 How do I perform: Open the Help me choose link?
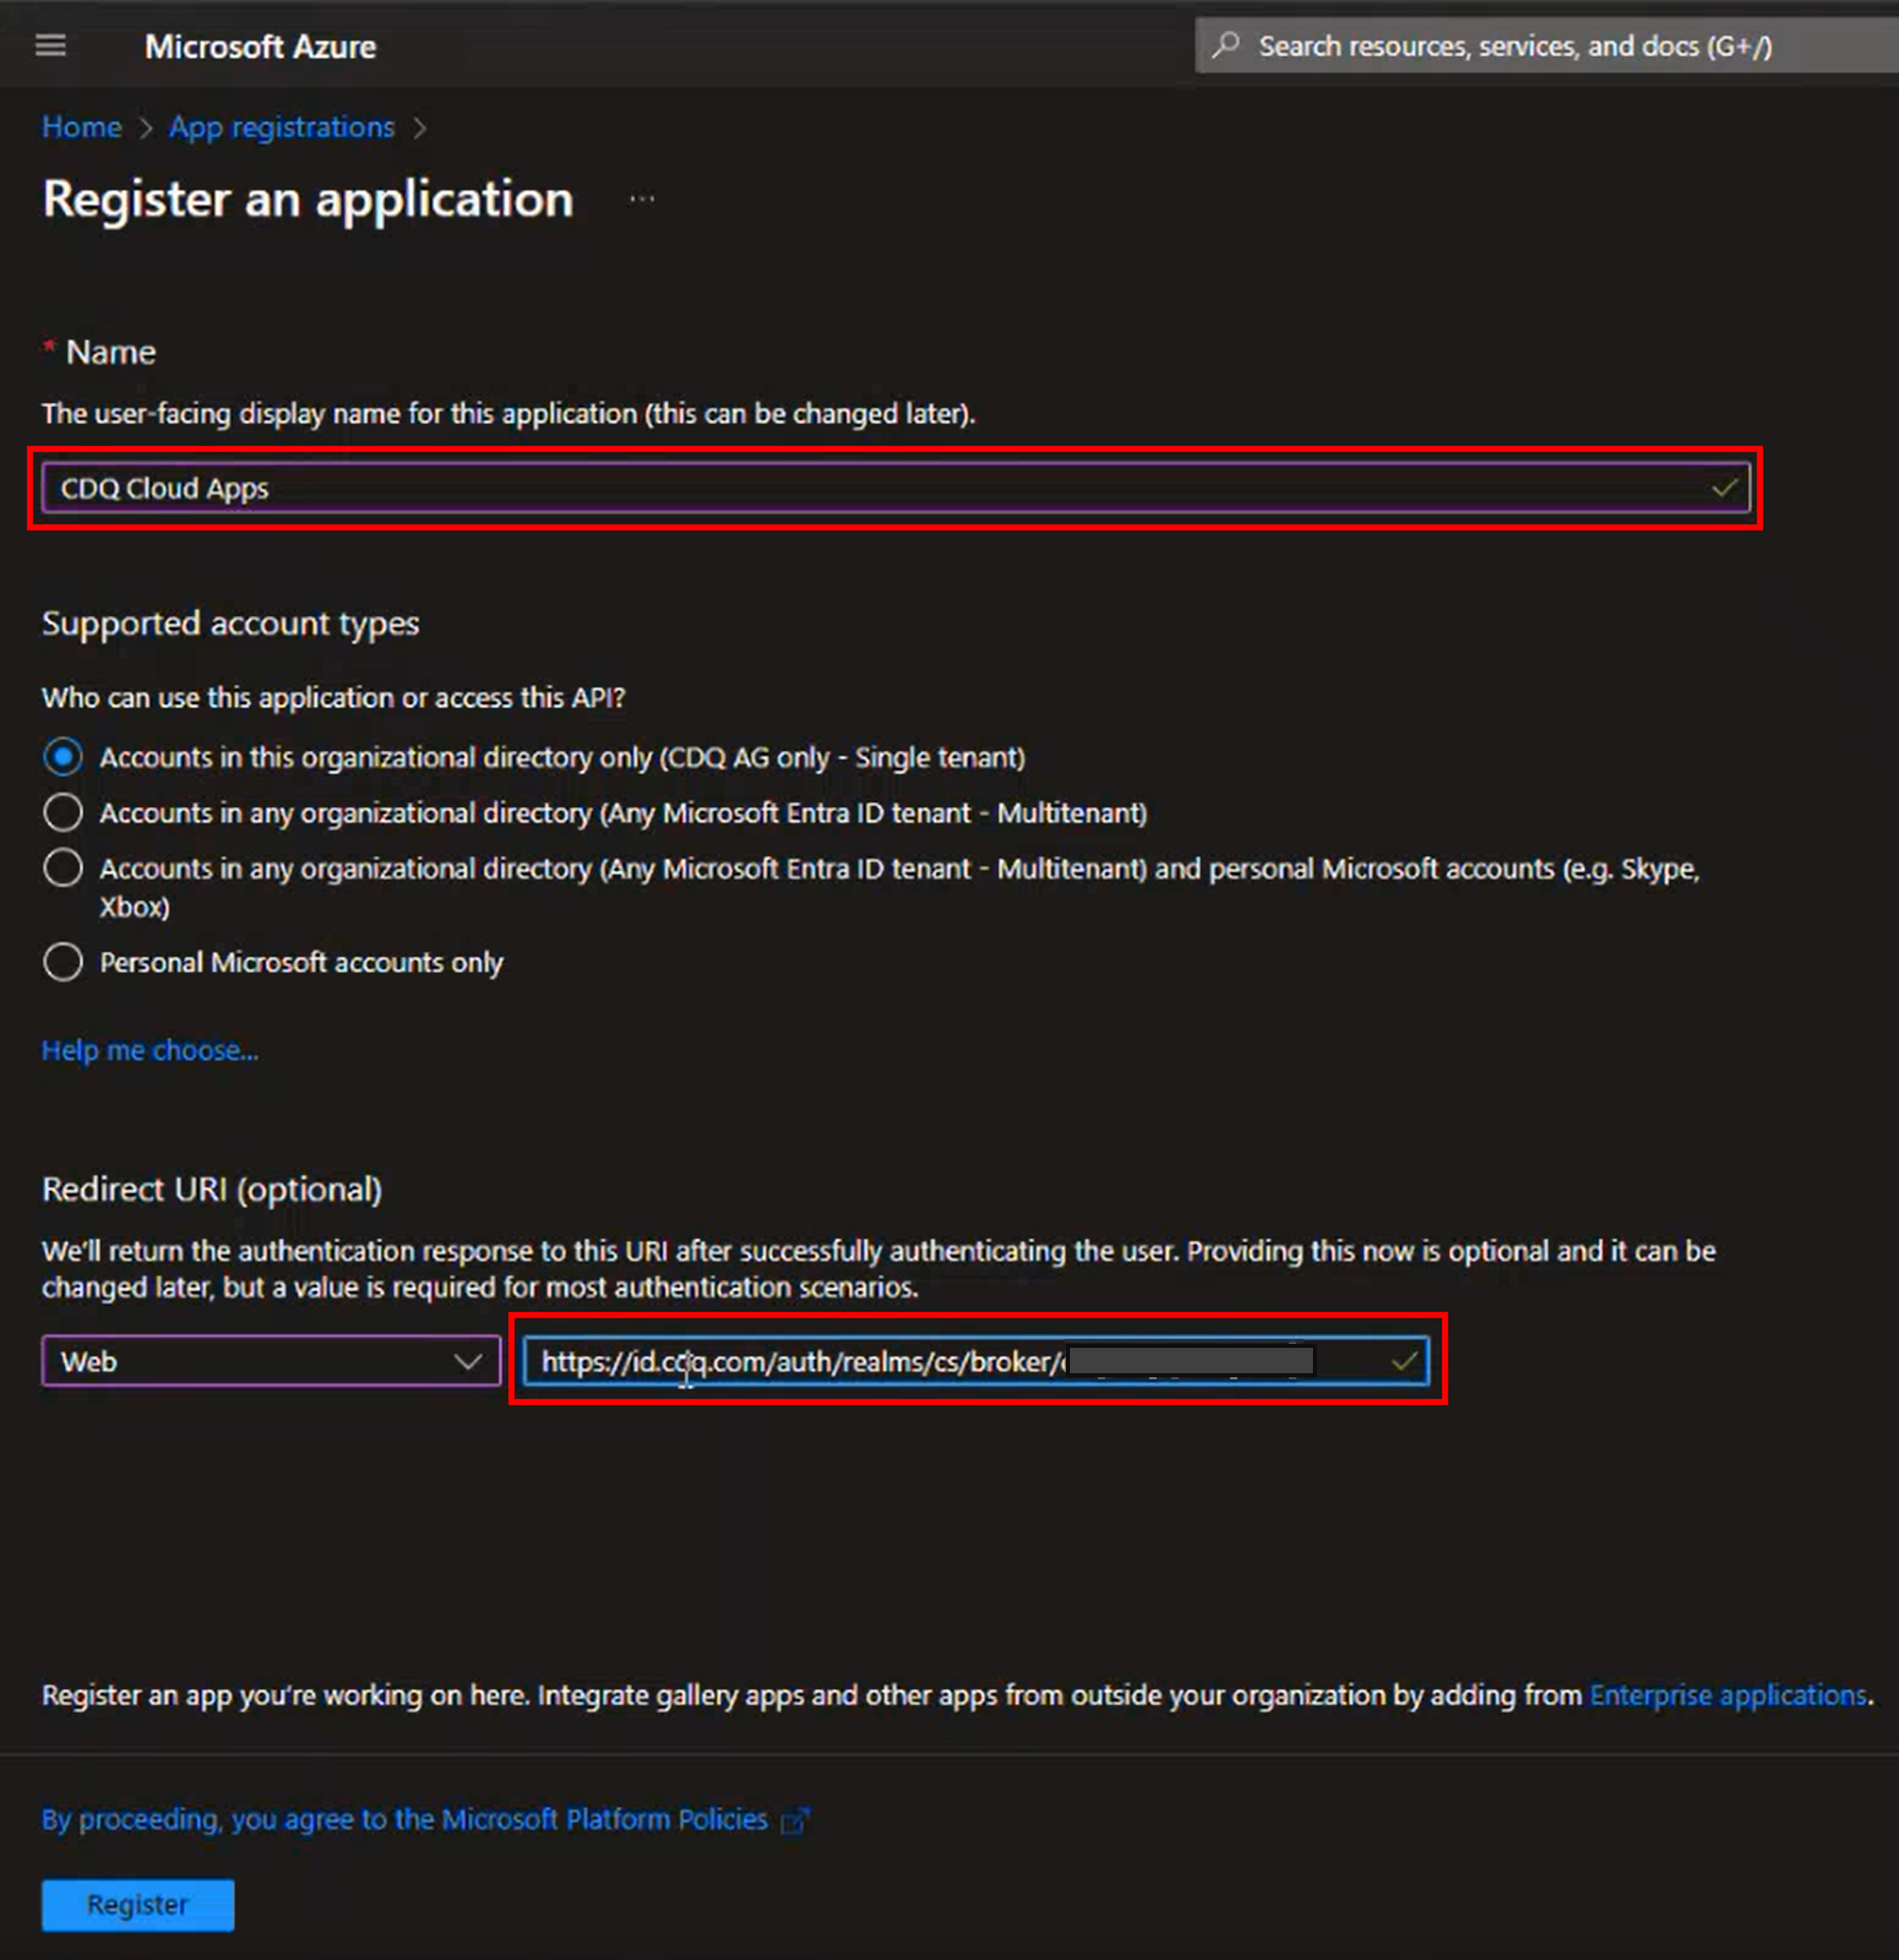[x=150, y=1050]
